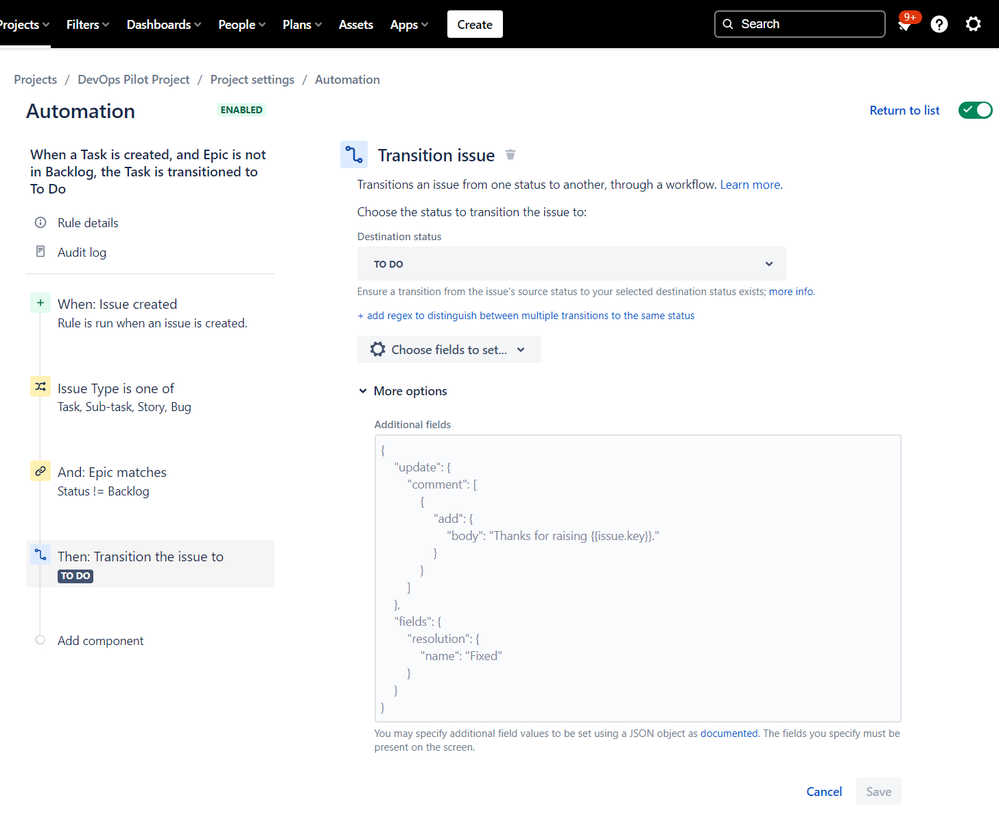Image resolution: width=999 pixels, height=818 pixels.
Task: Collapse the More options section
Action: point(403,391)
